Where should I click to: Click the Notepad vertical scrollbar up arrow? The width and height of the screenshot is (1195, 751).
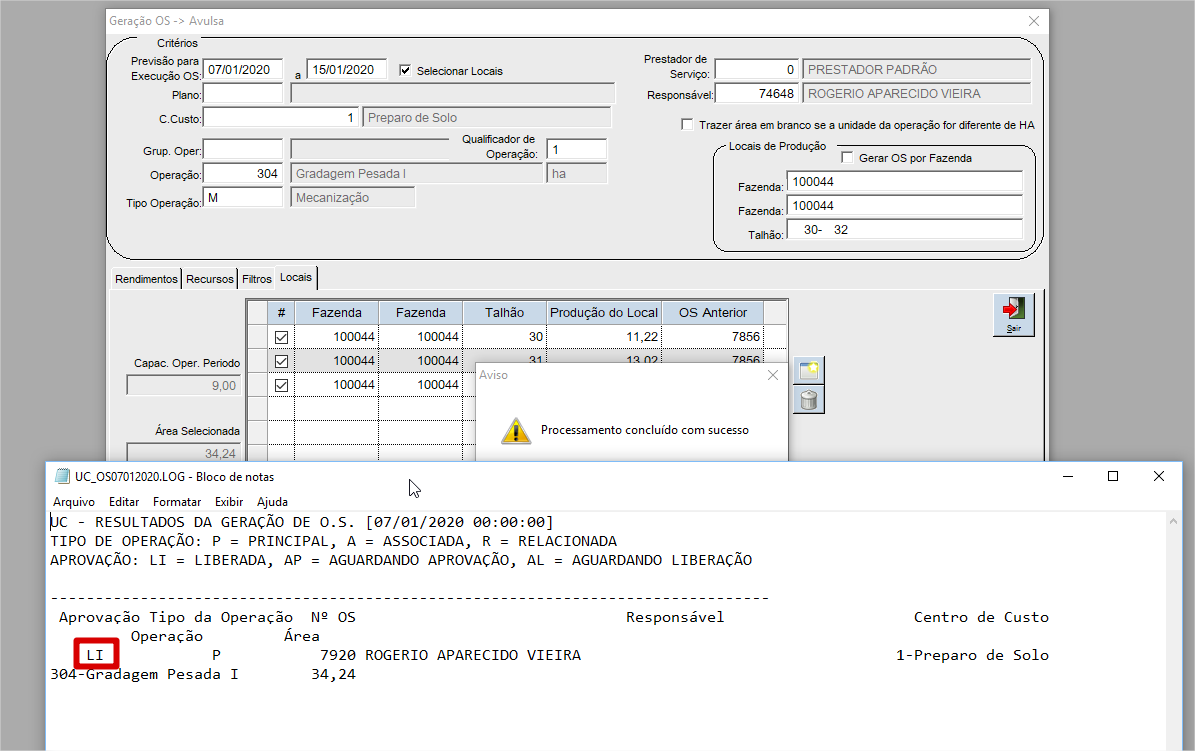(1173, 522)
